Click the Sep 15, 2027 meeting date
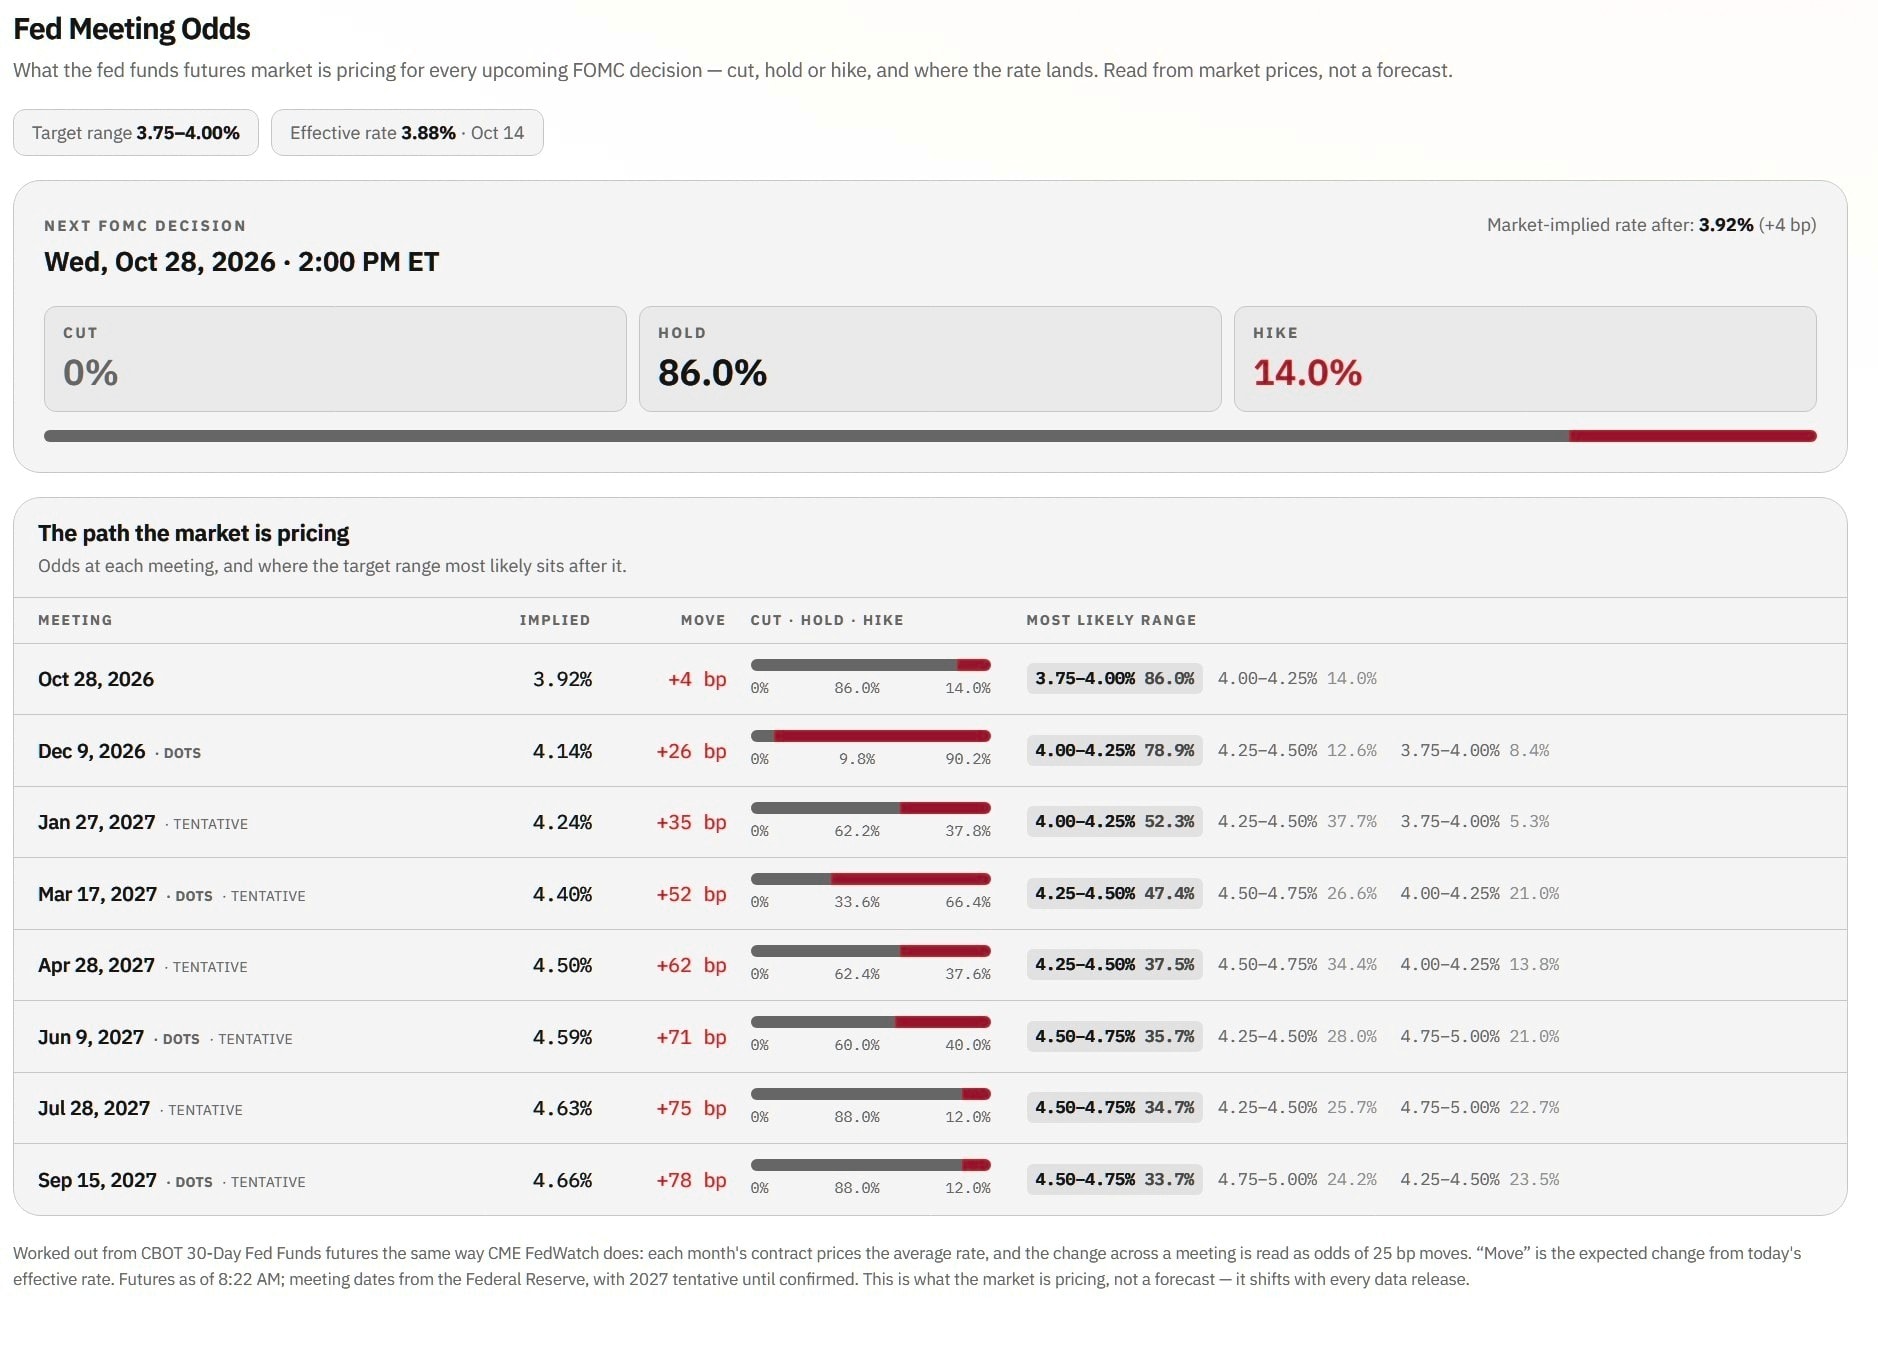Screen dimensions: 1878x1367 [98, 1180]
